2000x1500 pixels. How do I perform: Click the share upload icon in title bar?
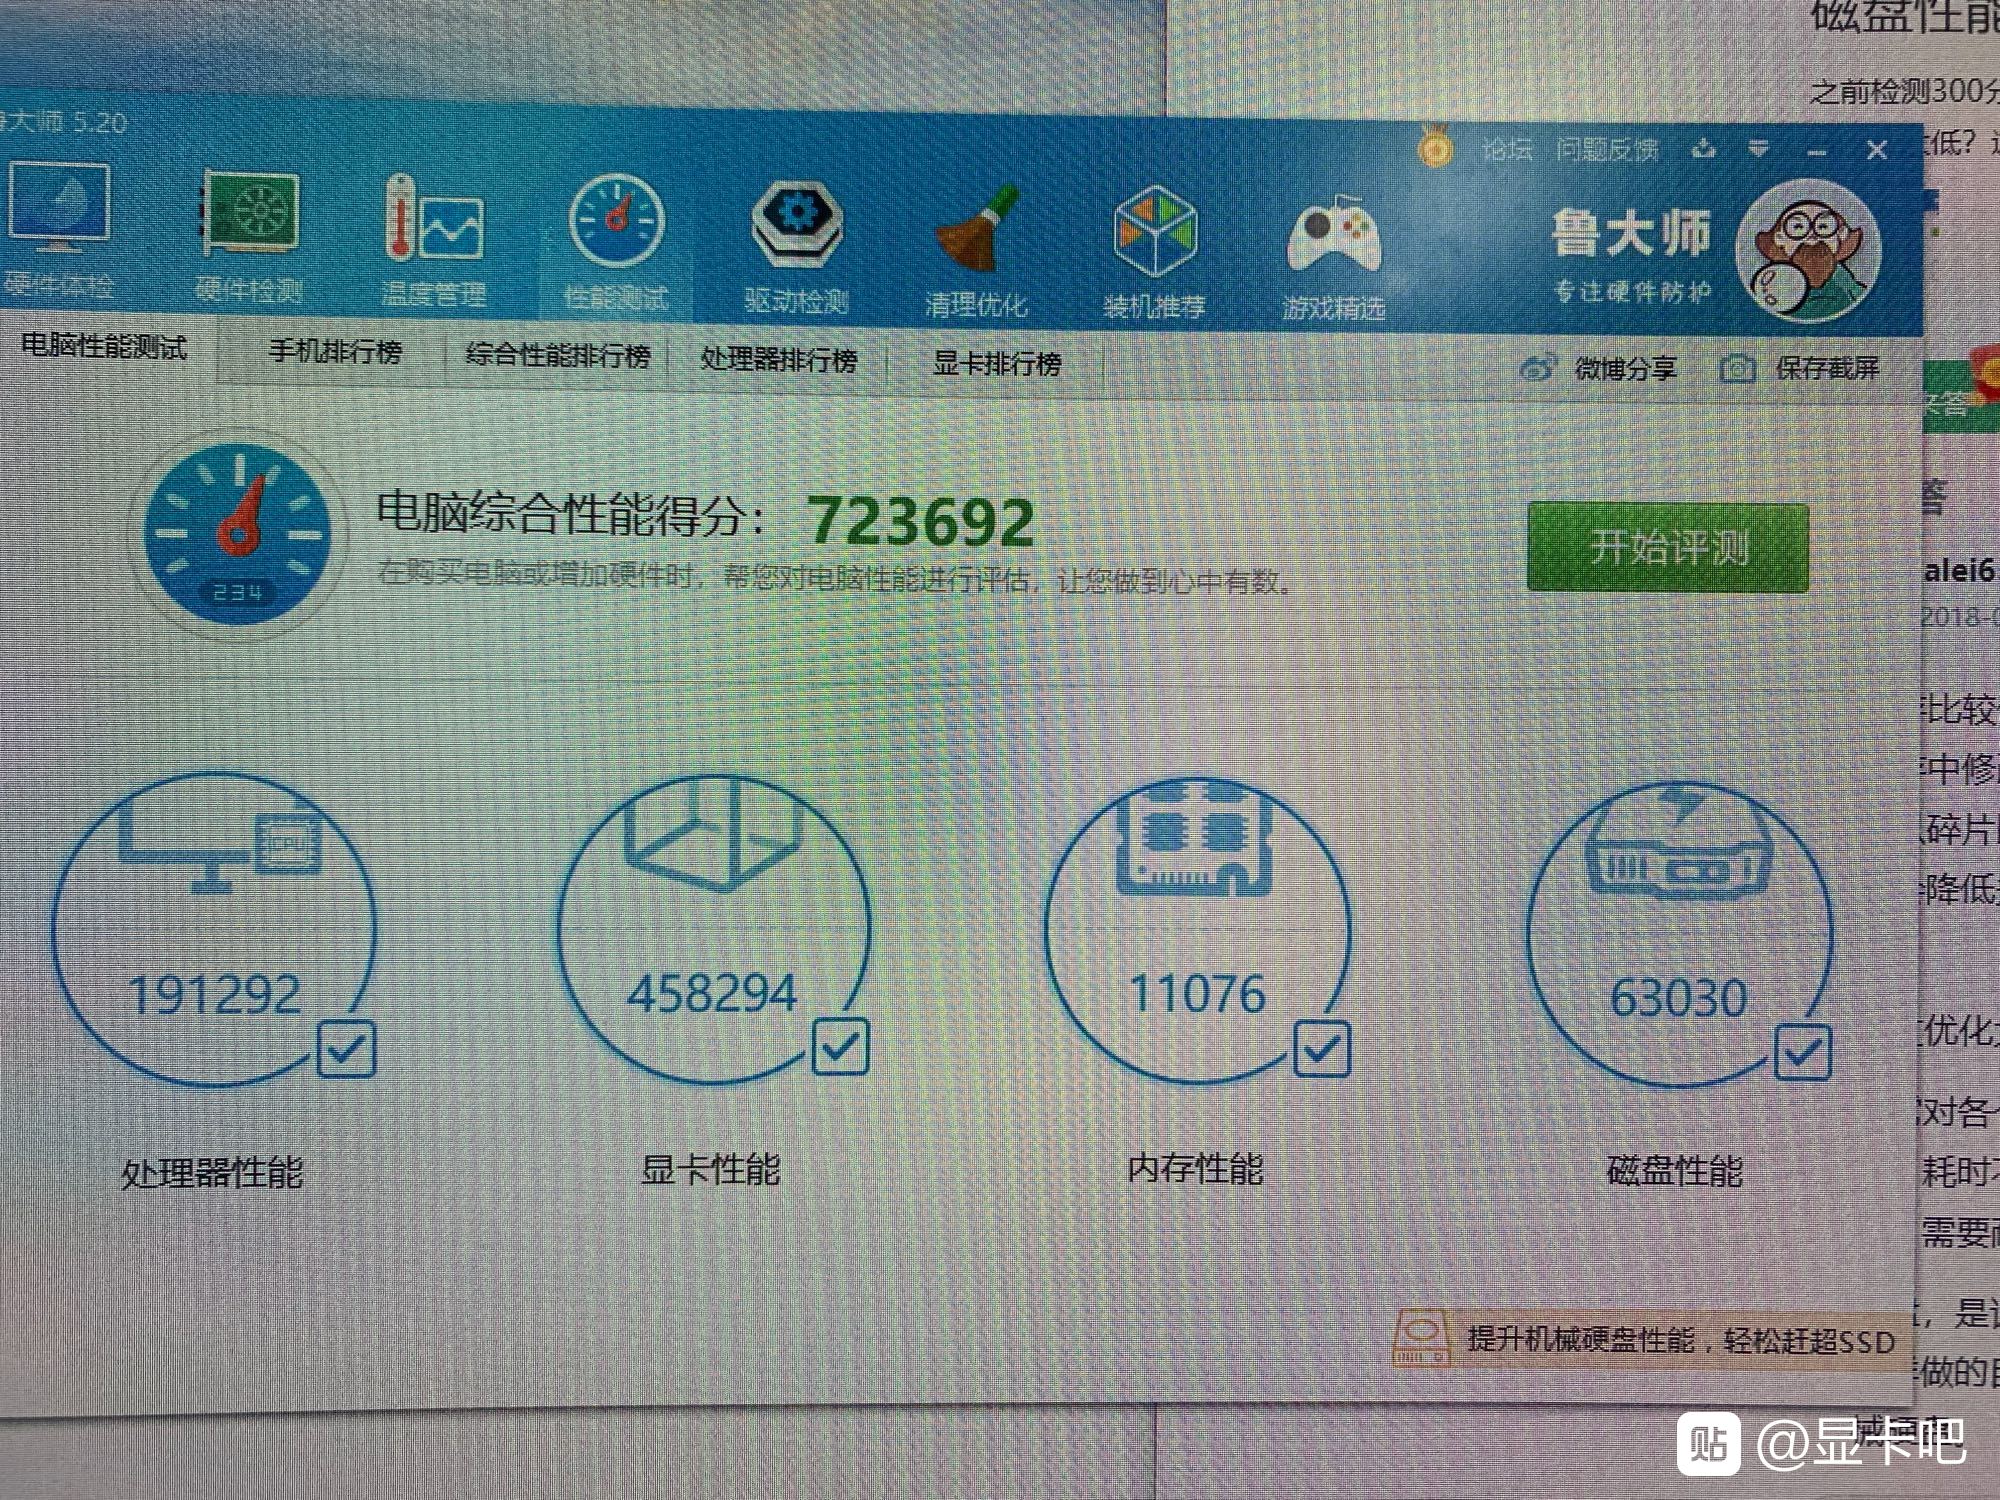coord(1703,150)
